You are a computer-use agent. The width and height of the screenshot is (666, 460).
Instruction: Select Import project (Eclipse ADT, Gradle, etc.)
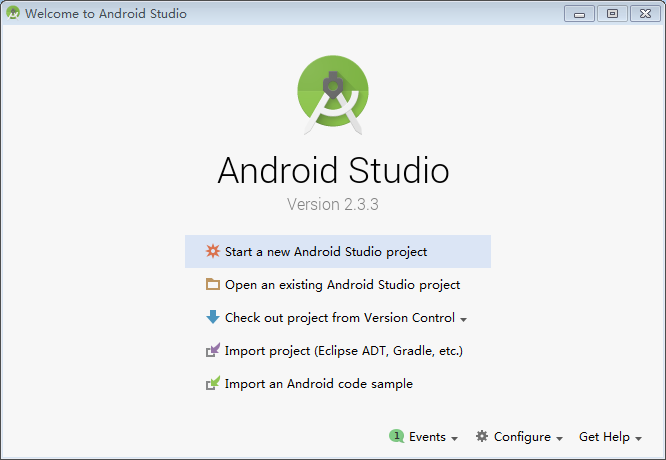pos(343,351)
